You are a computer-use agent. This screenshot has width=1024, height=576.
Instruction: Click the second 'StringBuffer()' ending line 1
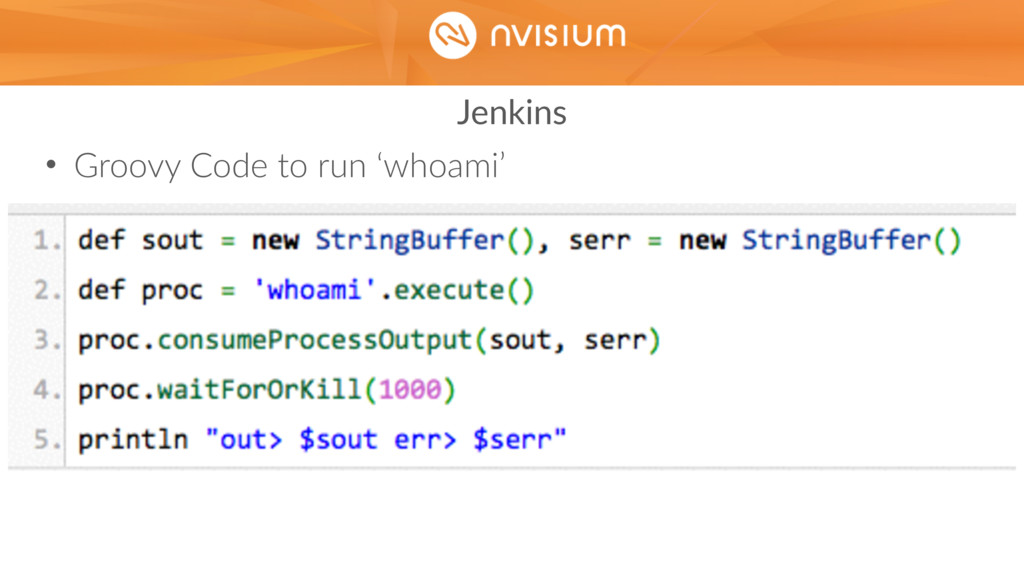pyautogui.click(x=852, y=241)
